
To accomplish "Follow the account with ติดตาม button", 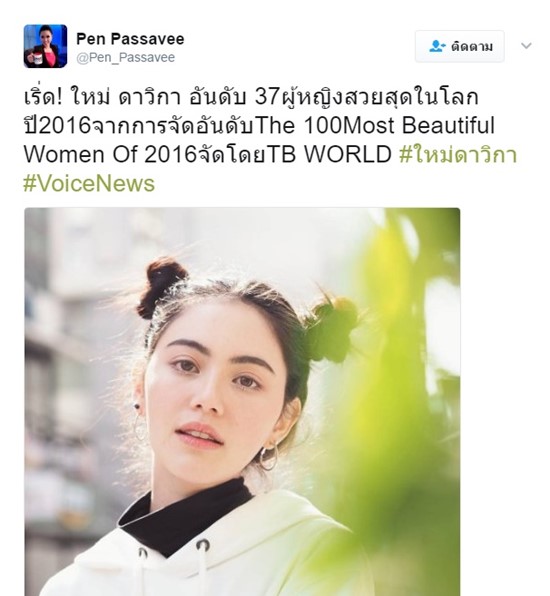I will pyautogui.click(x=460, y=46).
